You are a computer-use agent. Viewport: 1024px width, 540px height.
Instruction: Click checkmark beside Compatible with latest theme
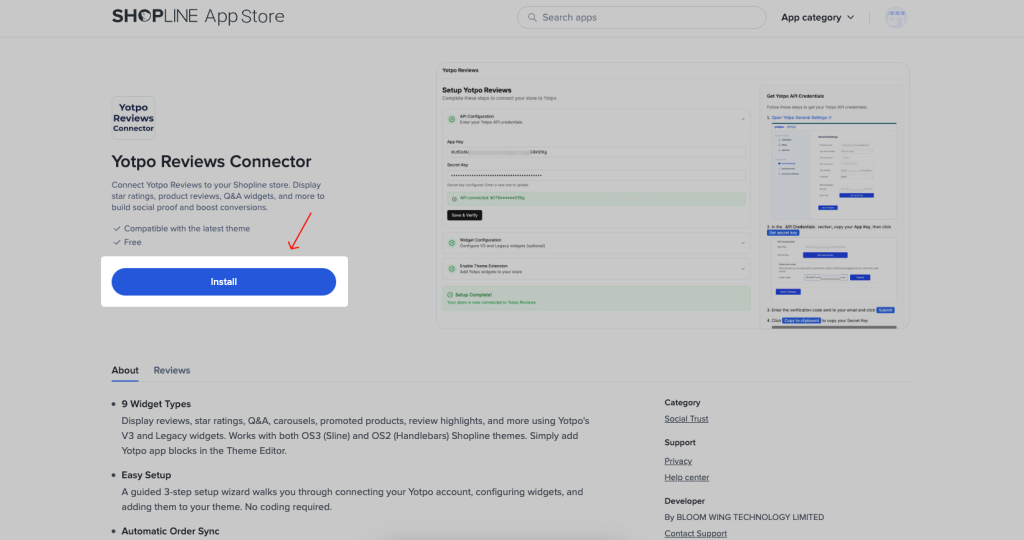point(117,229)
